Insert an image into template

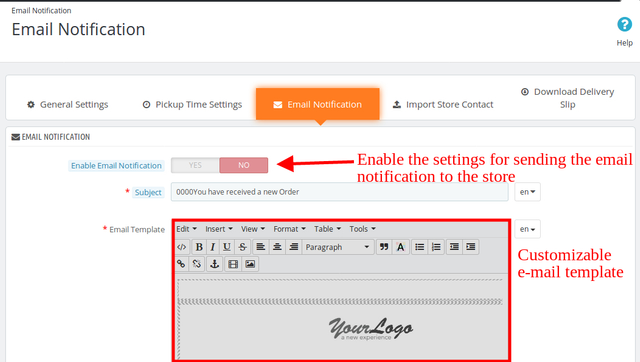[250, 264]
